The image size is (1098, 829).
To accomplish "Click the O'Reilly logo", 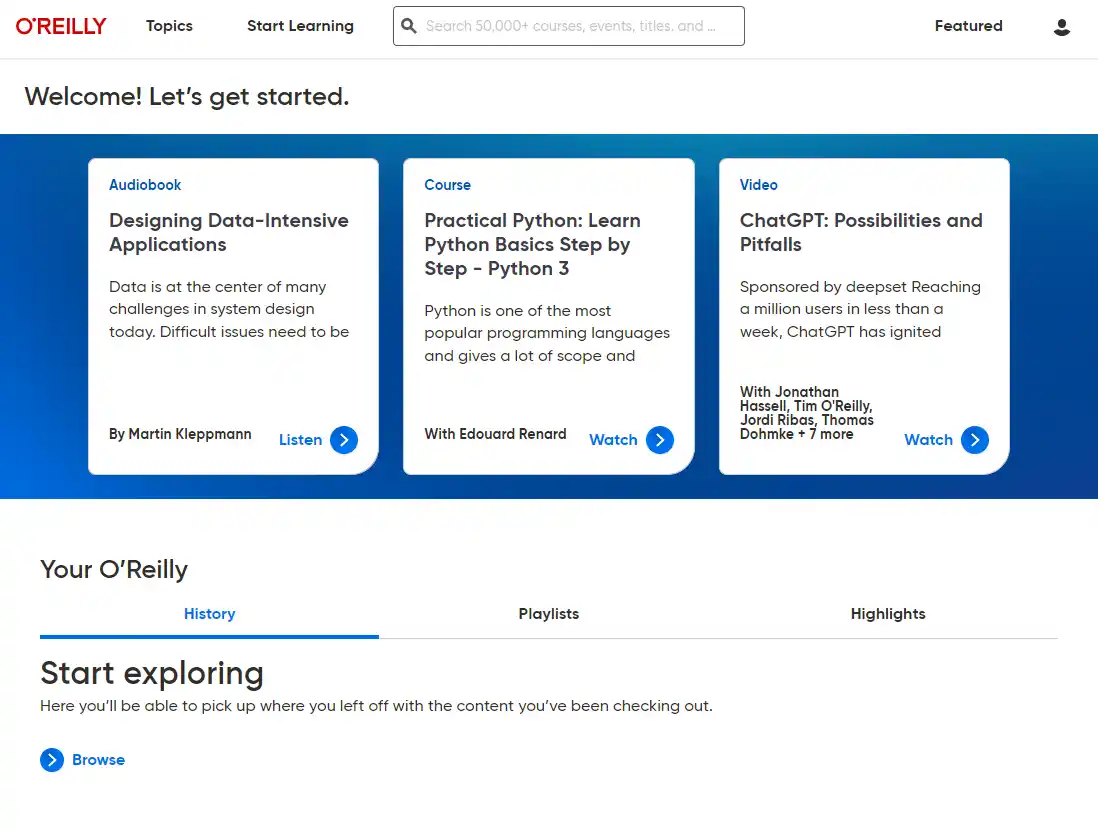I will (61, 26).
